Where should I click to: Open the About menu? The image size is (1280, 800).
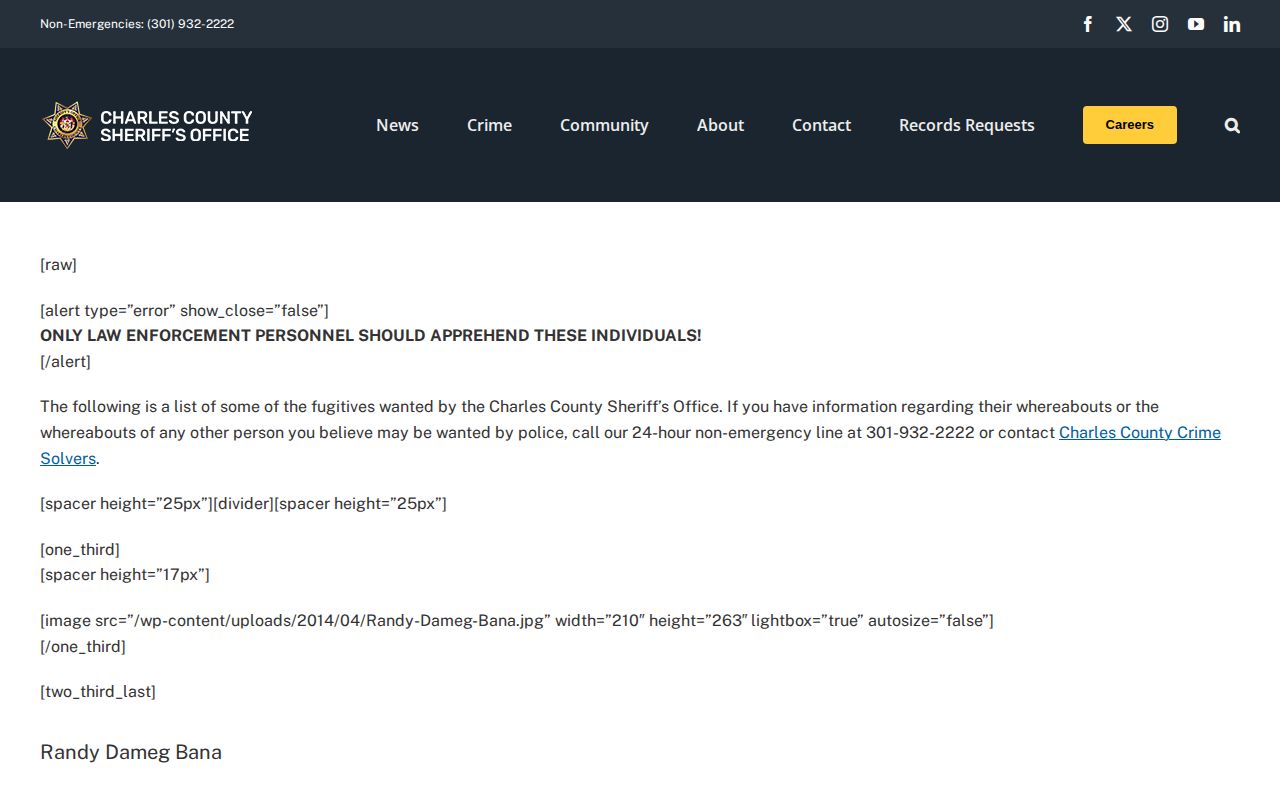pos(720,125)
